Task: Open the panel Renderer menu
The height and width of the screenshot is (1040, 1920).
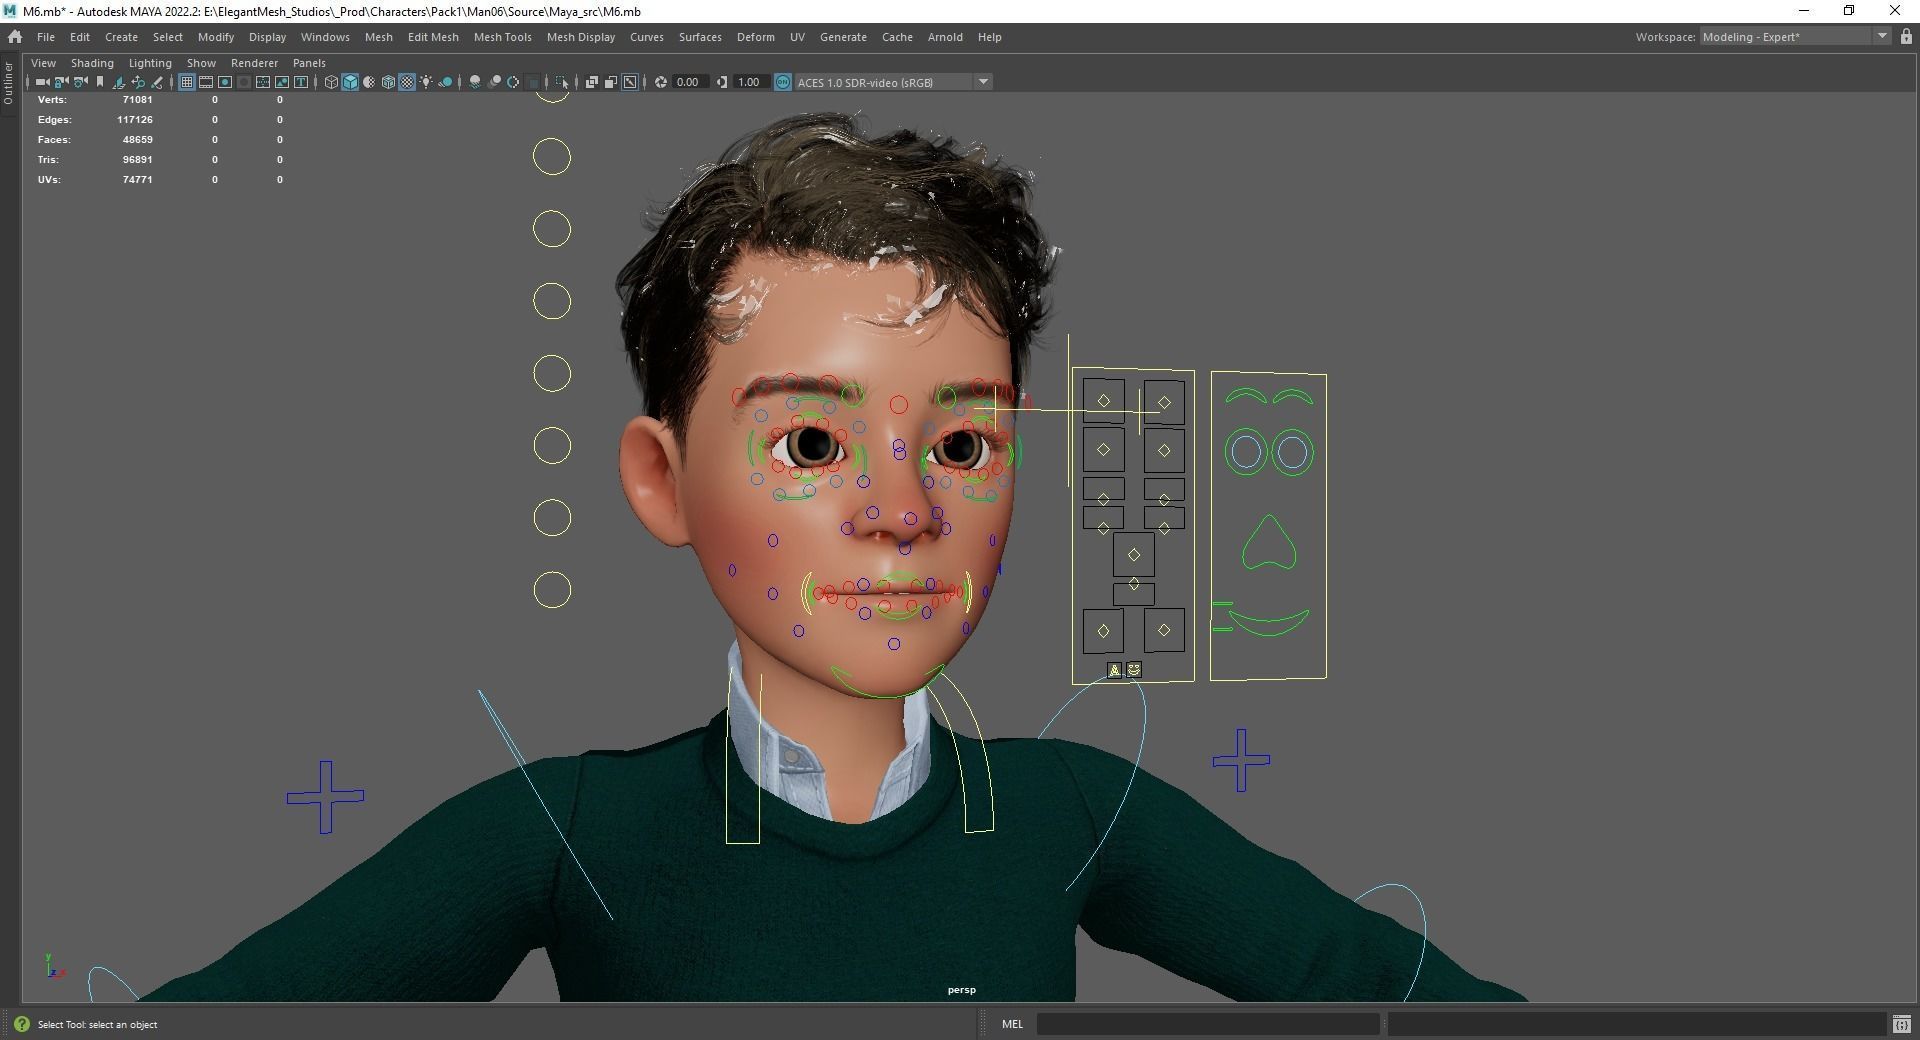Action: [x=254, y=62]
